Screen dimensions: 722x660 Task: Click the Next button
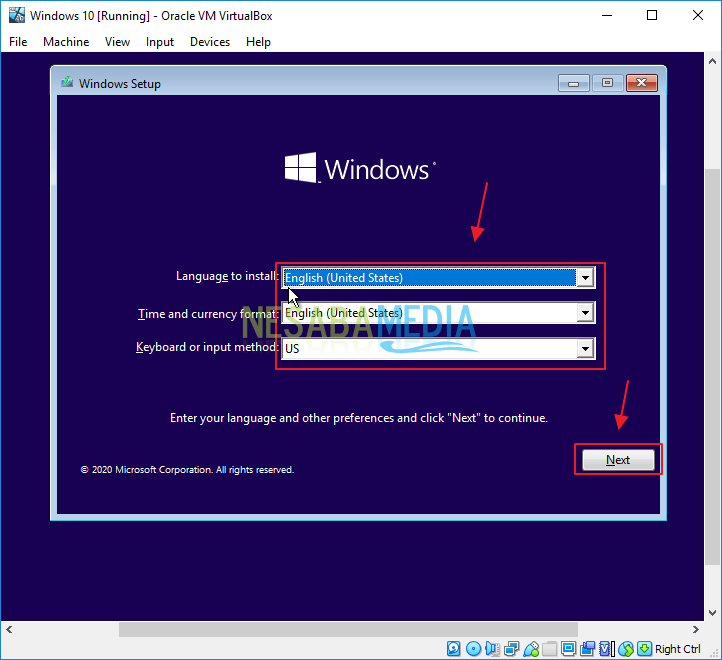coord(618,460)
